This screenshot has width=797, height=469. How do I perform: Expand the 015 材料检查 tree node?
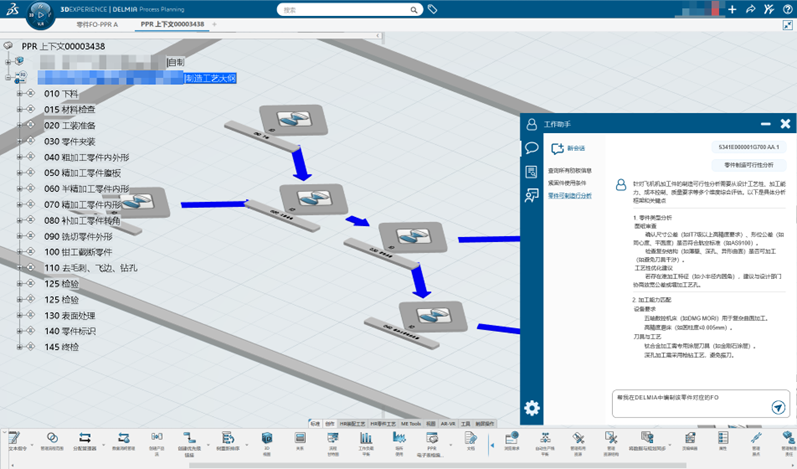[19, 109]
